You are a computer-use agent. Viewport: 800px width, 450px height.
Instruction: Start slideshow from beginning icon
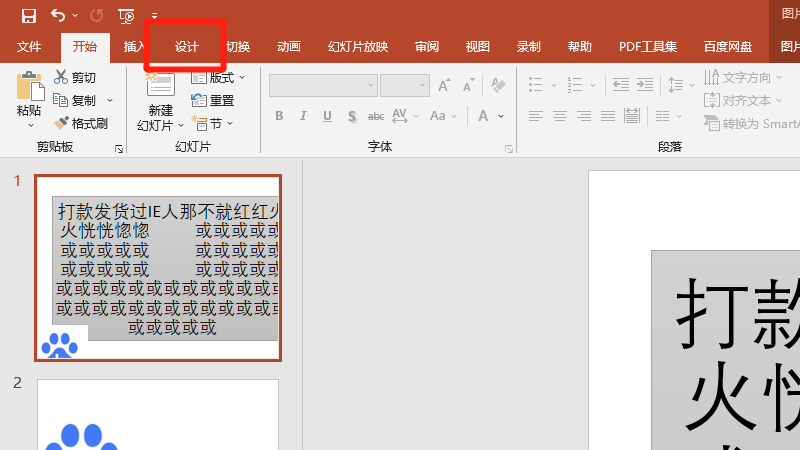[x=126, y=15]
